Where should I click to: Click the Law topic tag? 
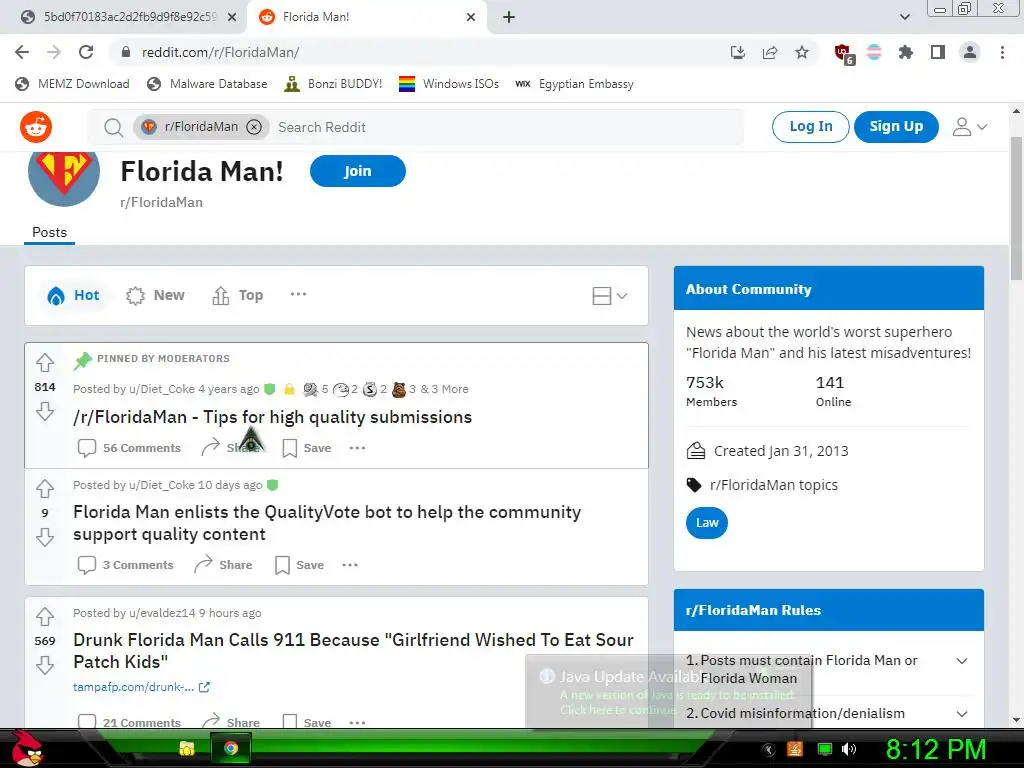coord(707,522)
